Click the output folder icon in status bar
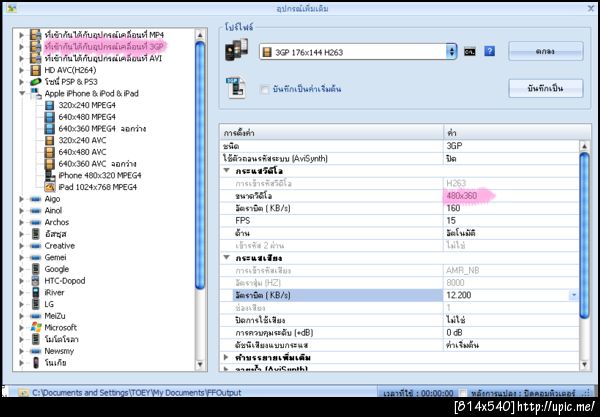This screenshot has width=600, height=417. pyautogui.click(x=23, y=393)
